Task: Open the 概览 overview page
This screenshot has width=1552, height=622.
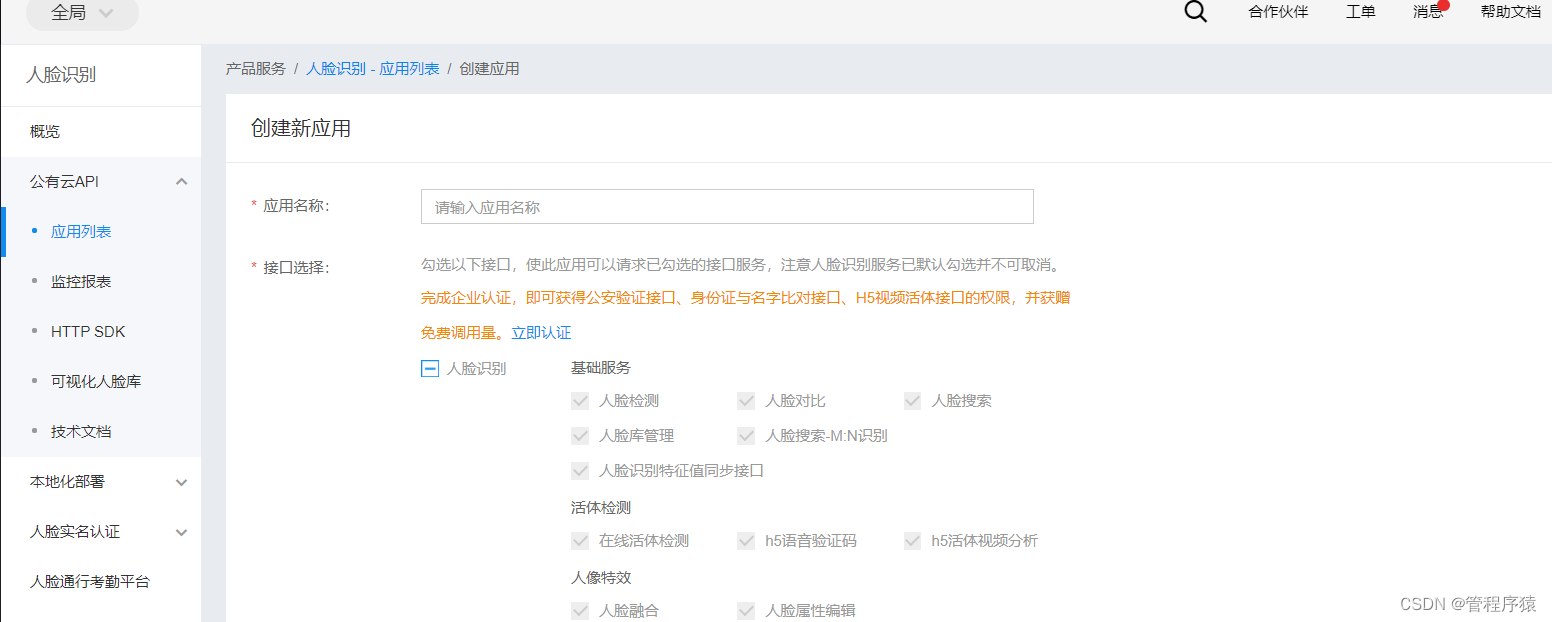Action: 45,132
